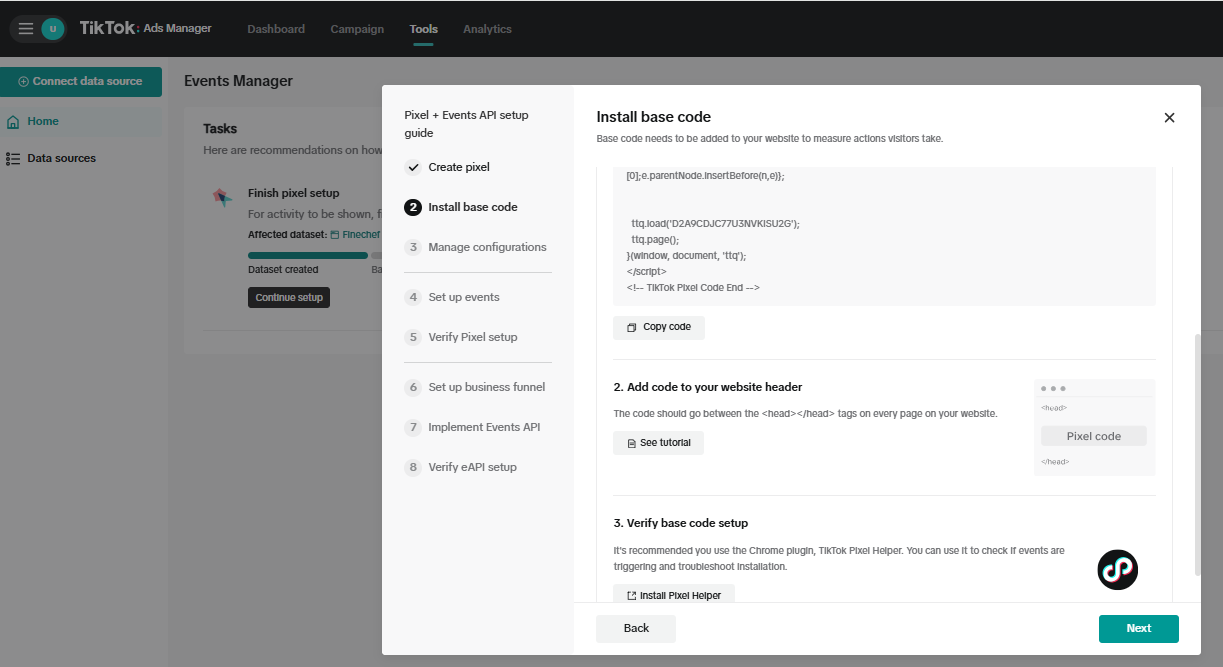Image resolution: width=1223 pixels, height=667 pixels.
Task: Click the Events Manager page title
Action: [238, 81]
